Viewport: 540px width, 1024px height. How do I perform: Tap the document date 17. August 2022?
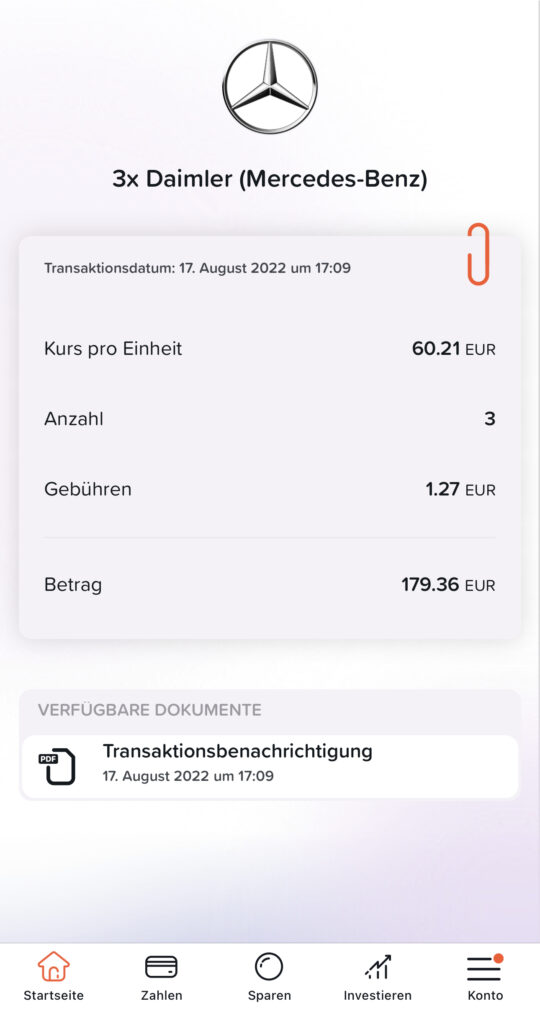click(x=188, y=776)
